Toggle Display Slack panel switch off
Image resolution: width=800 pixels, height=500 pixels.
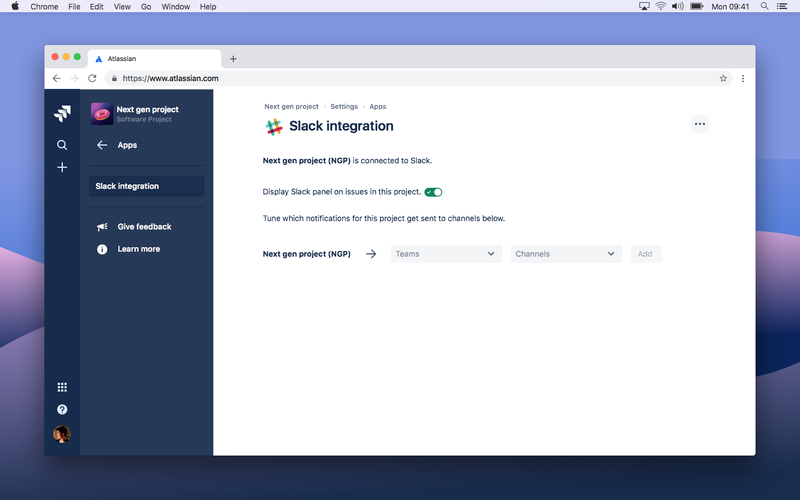(433, 192)
